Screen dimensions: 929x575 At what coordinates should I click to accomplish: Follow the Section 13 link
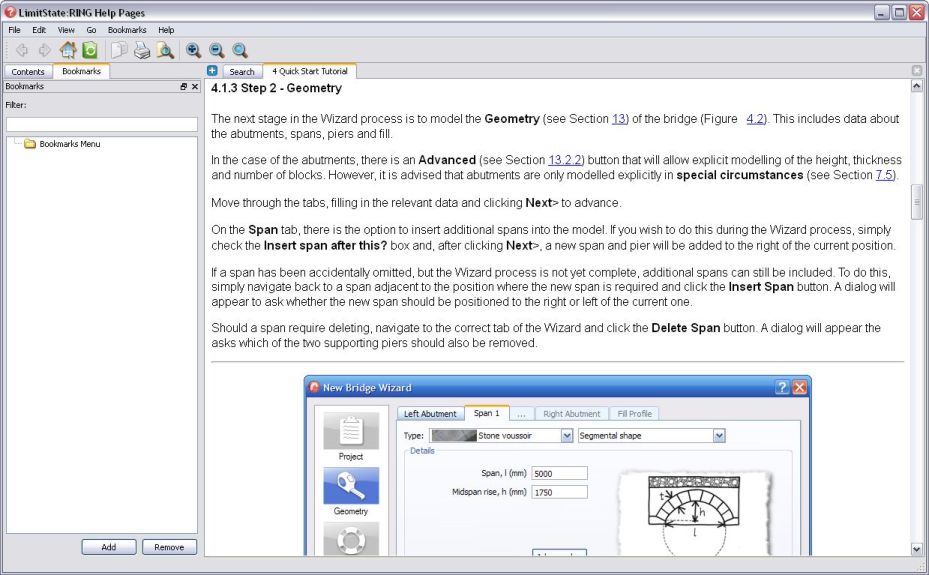[x=619, y=119]
